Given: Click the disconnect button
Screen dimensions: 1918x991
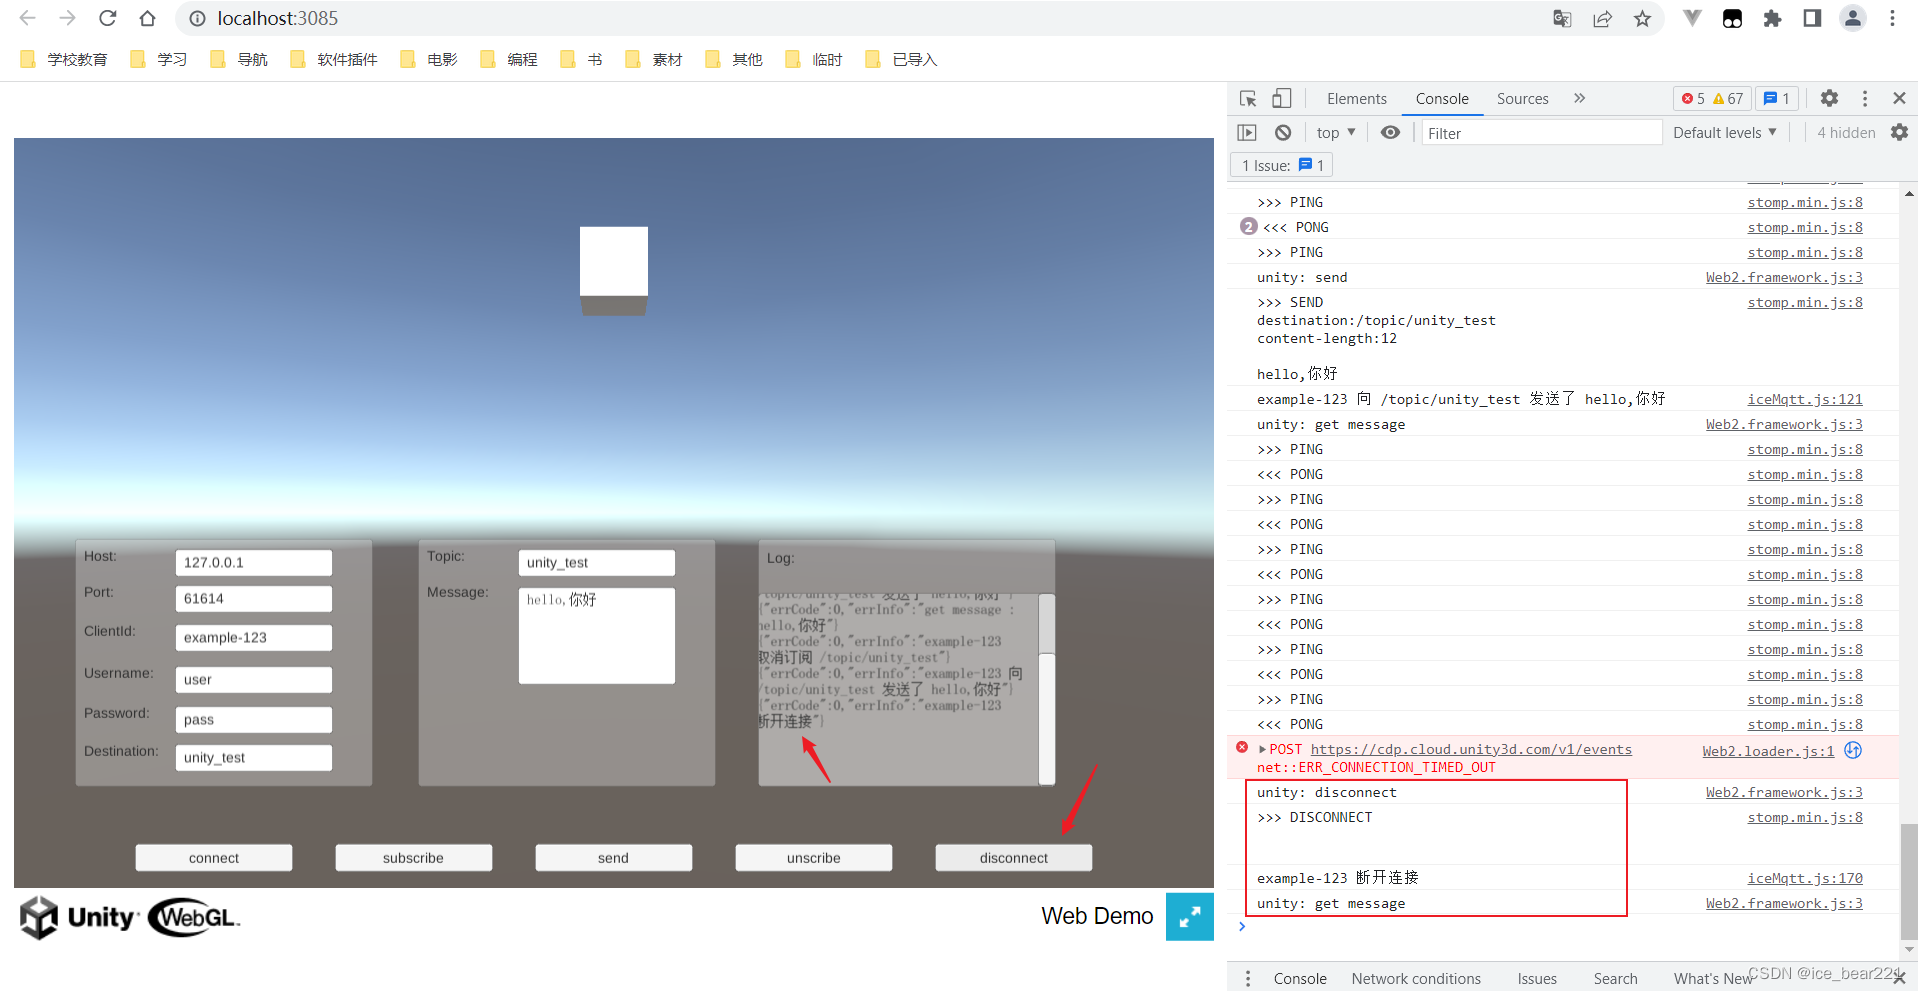Looking at the screenshot, I should click(1012, 857).
